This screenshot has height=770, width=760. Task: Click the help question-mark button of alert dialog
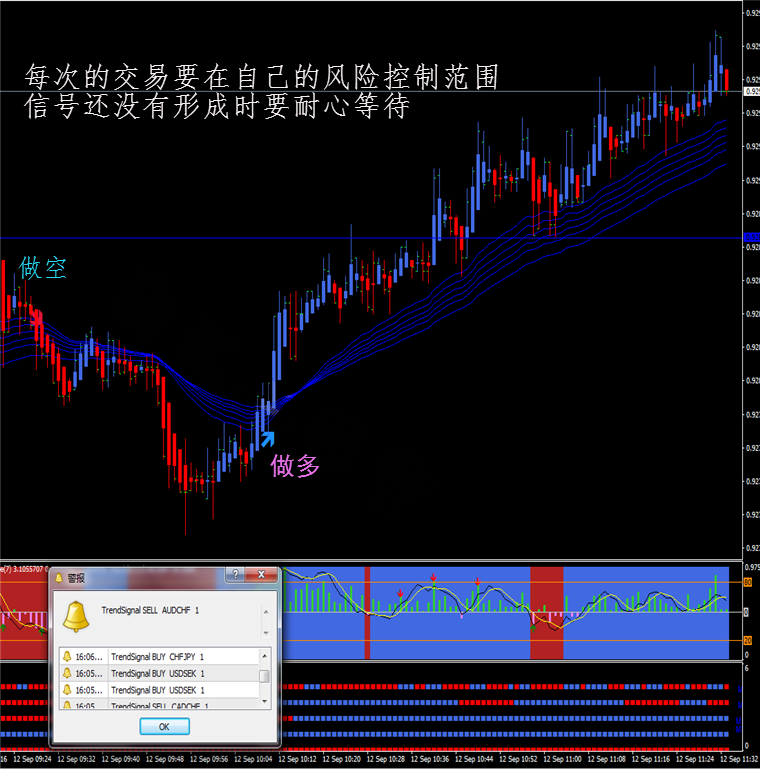[x=235, y=575]
